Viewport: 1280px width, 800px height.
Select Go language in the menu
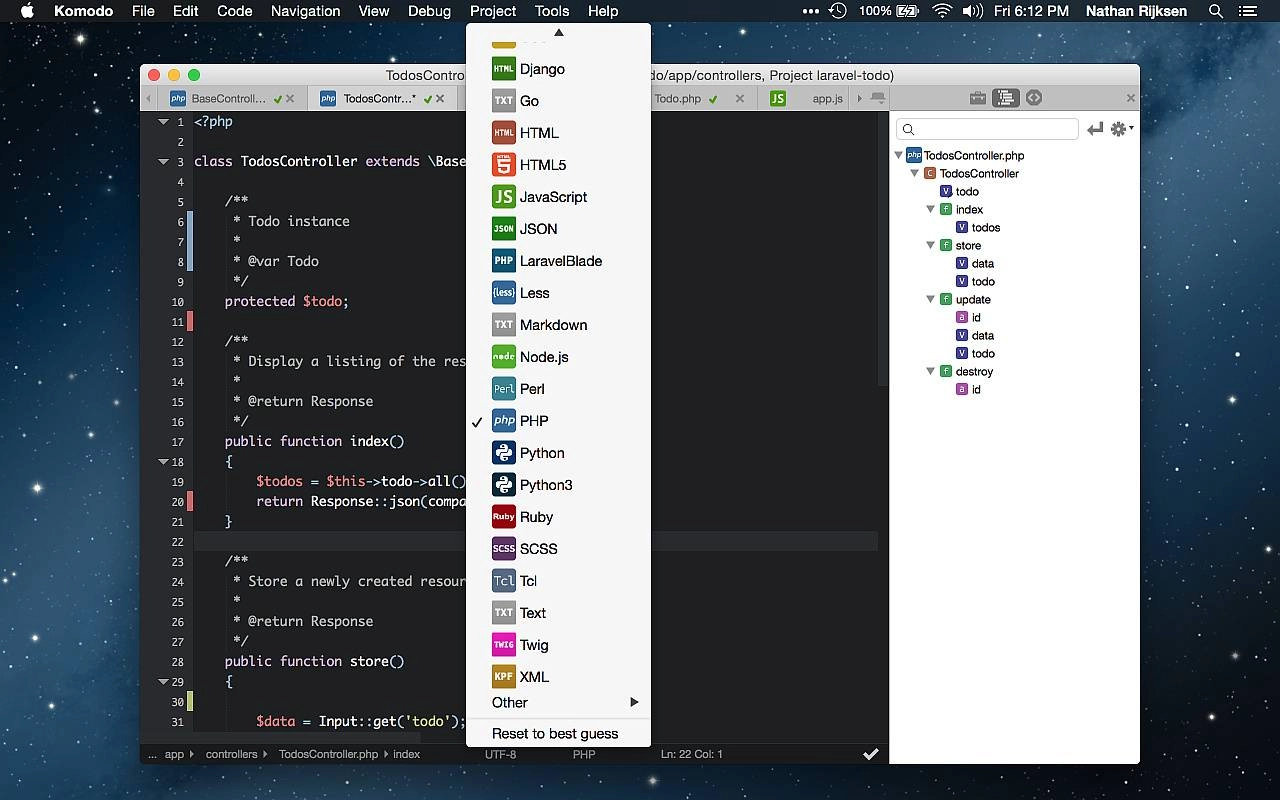point(558,101)
